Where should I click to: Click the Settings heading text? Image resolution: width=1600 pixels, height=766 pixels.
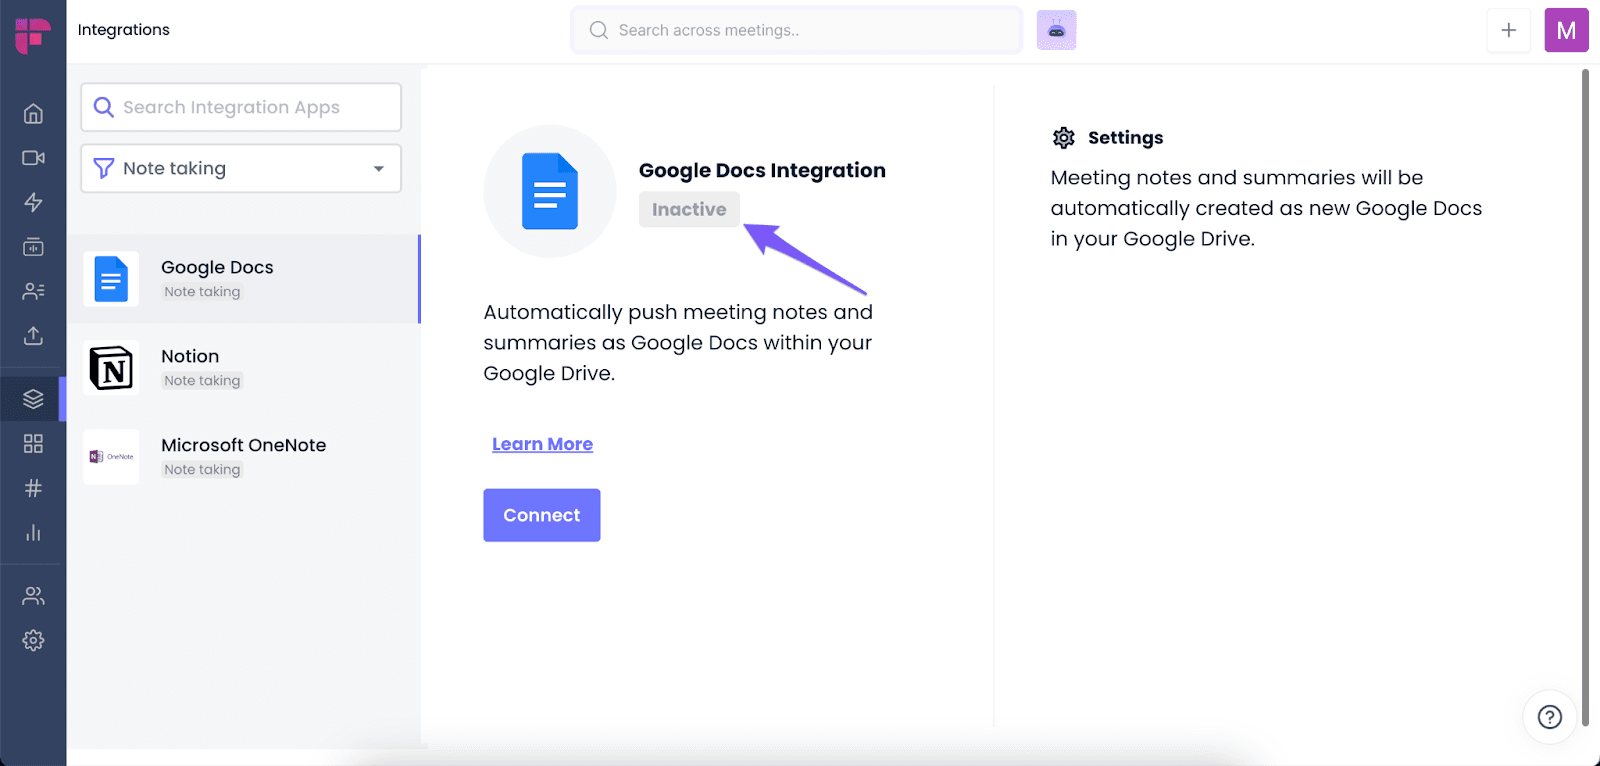tap(1126, 138)
